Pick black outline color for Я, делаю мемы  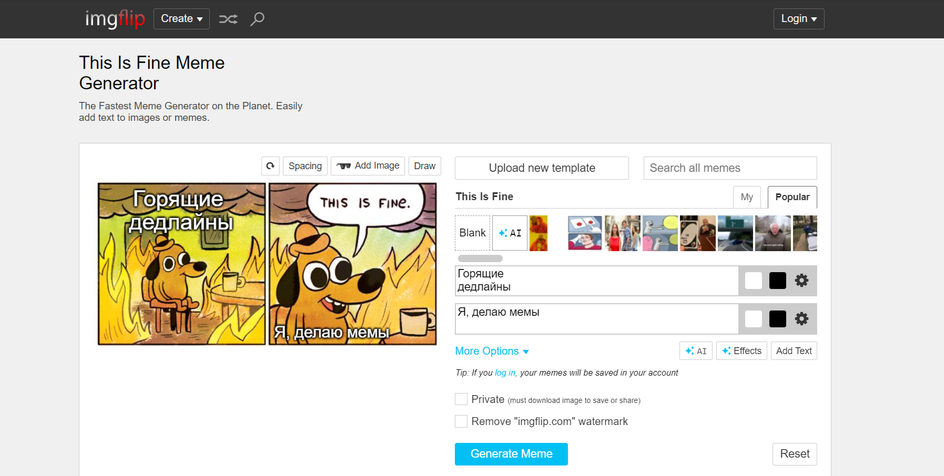pyautogui.click(x=777, y=319)
